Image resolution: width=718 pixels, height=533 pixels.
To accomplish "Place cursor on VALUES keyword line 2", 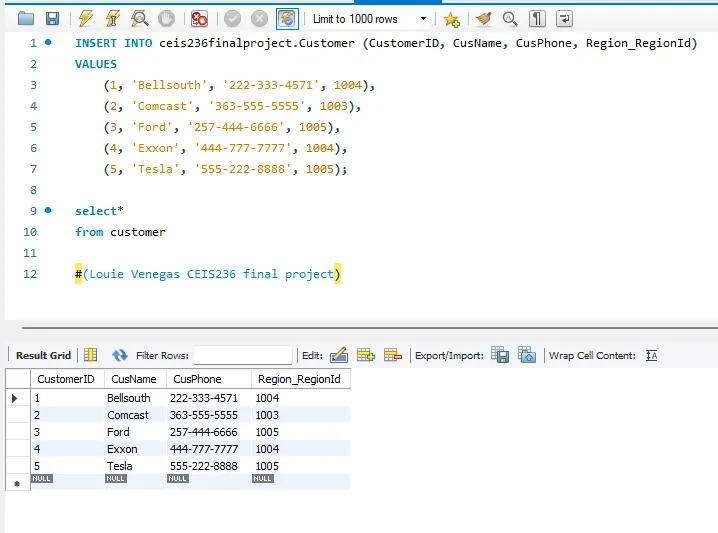I will (96, 64).
